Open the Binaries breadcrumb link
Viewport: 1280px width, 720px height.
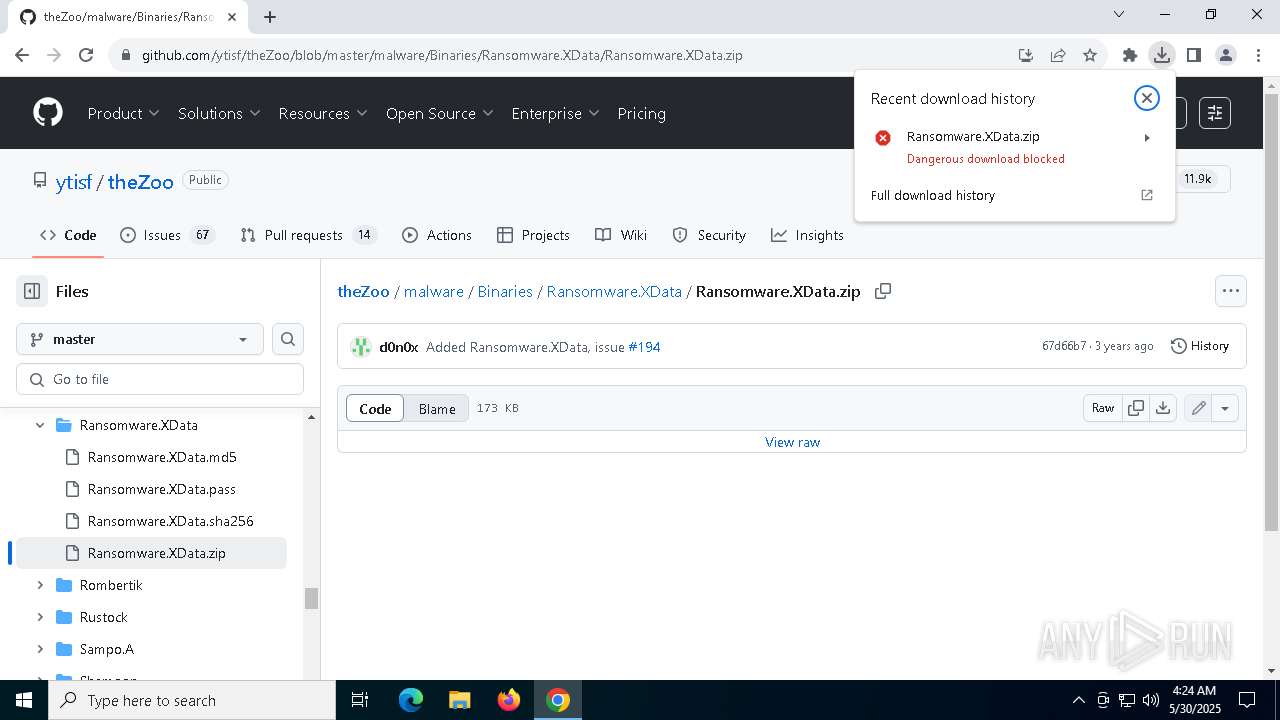[505, 291]
